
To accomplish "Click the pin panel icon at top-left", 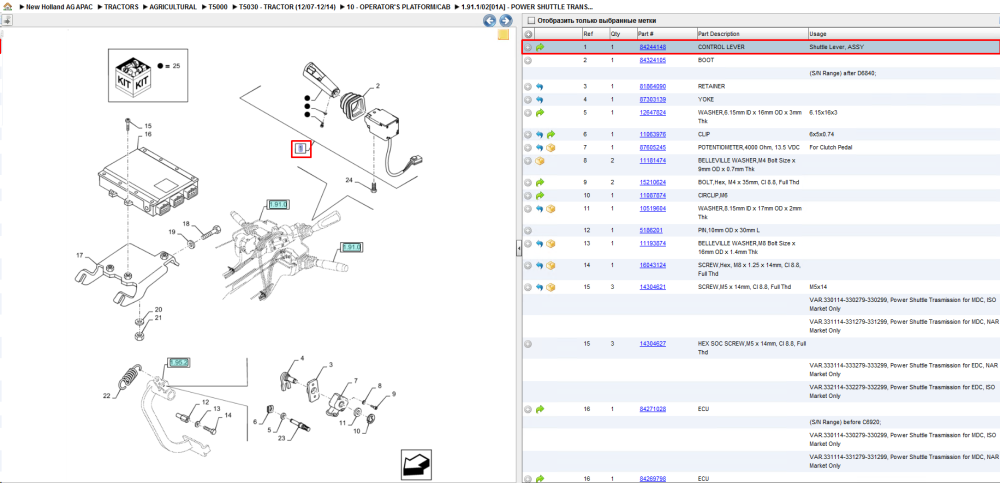I will pos(6,20).
